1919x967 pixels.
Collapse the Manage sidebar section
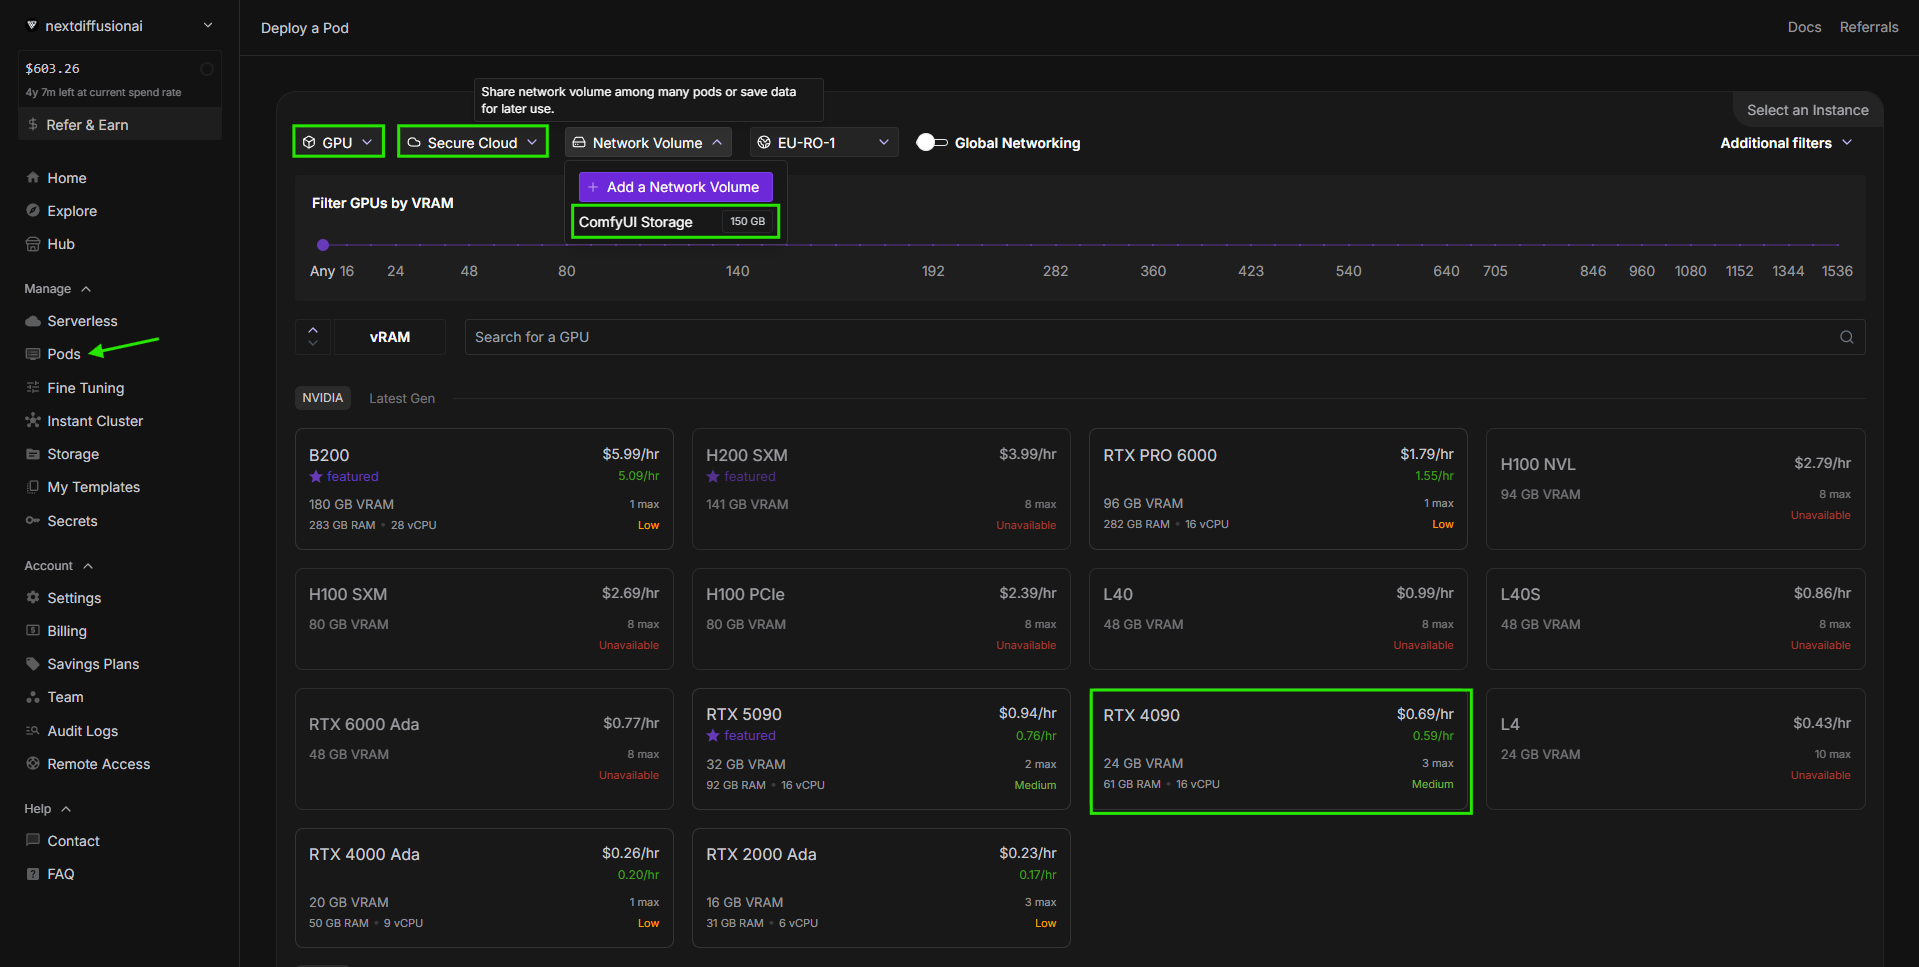pyautogui.click(x=58, y=289)
